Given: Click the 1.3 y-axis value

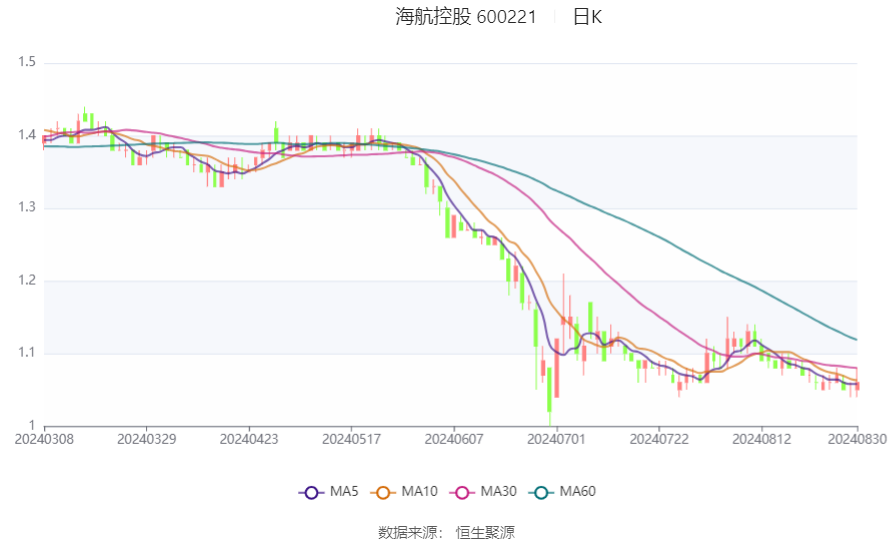Looking at the screenshot, I should pyautogui.click(x=26, y=207).
